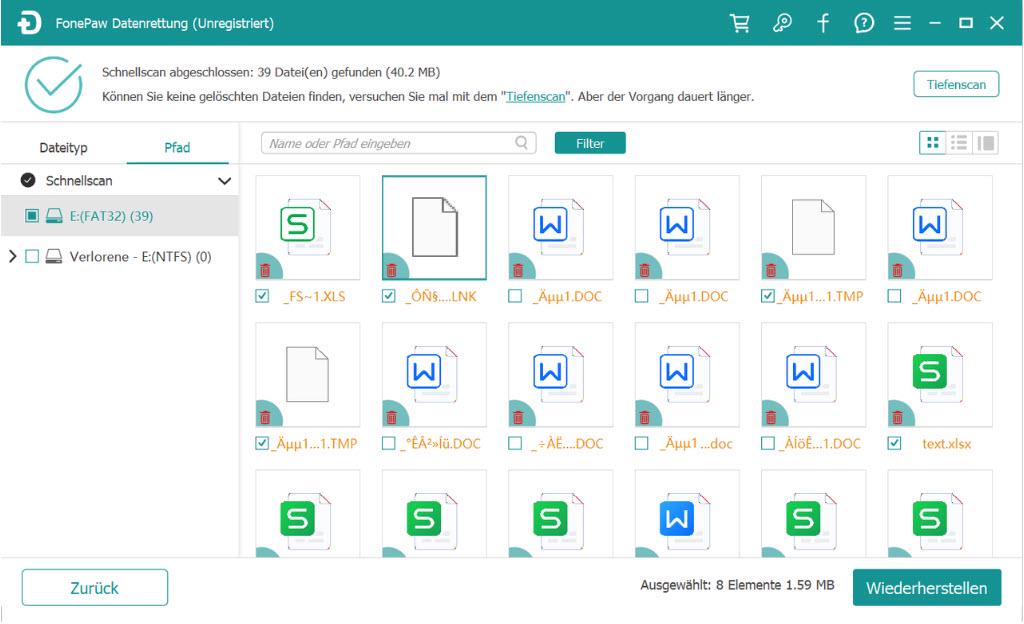Select the Verlorene - E:(NTFS) (0) row
The image size is (1024, 624).
point(120,257)
